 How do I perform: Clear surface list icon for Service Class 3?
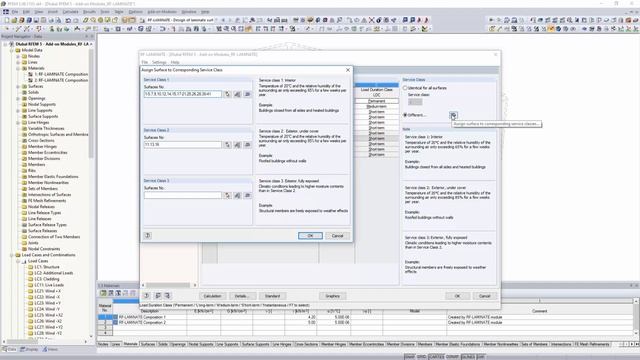point(247,196)
